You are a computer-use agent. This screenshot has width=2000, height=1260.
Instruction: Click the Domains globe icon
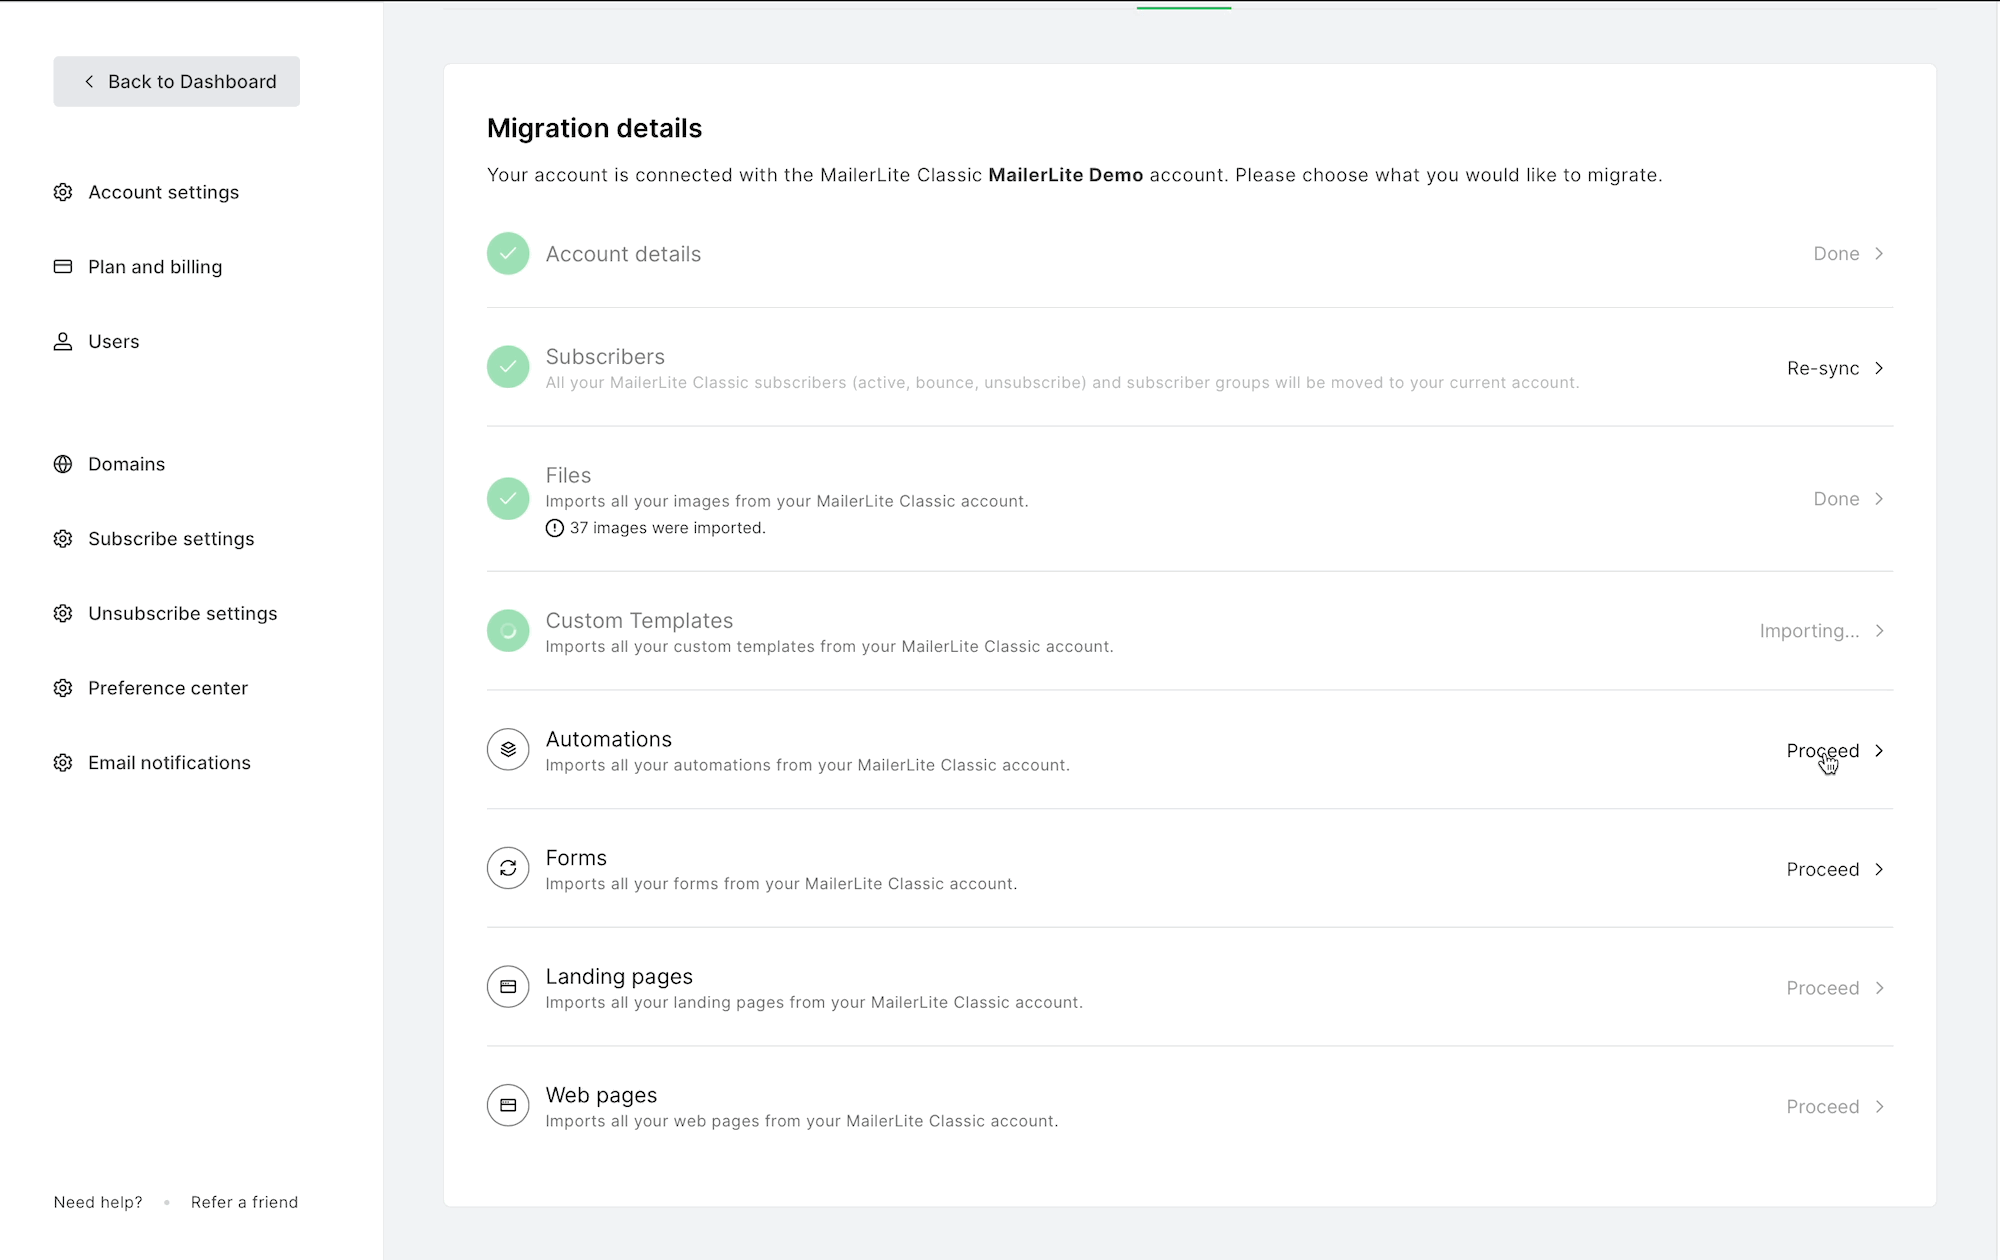pos(63,464)
